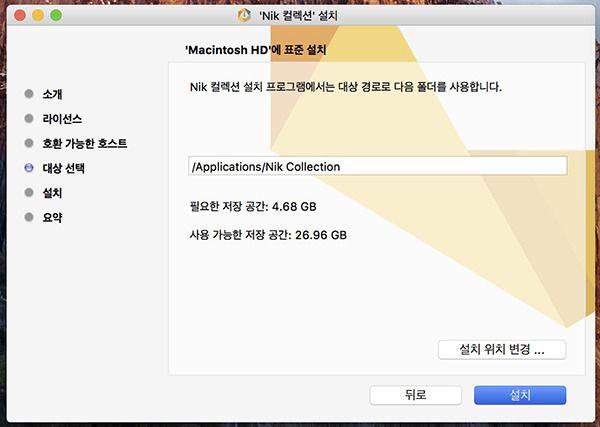Image resolution: width=600 pixels, height=427 pixels.
Task: Click the 'Nik 컬렉션' 설치 window title
Action: click(298, 16)
